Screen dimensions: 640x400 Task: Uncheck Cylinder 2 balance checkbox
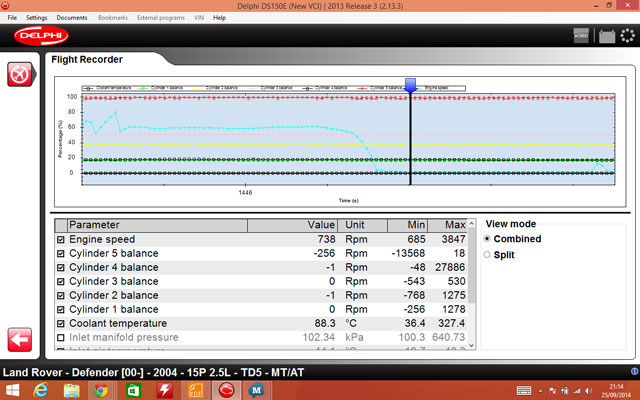61,296
